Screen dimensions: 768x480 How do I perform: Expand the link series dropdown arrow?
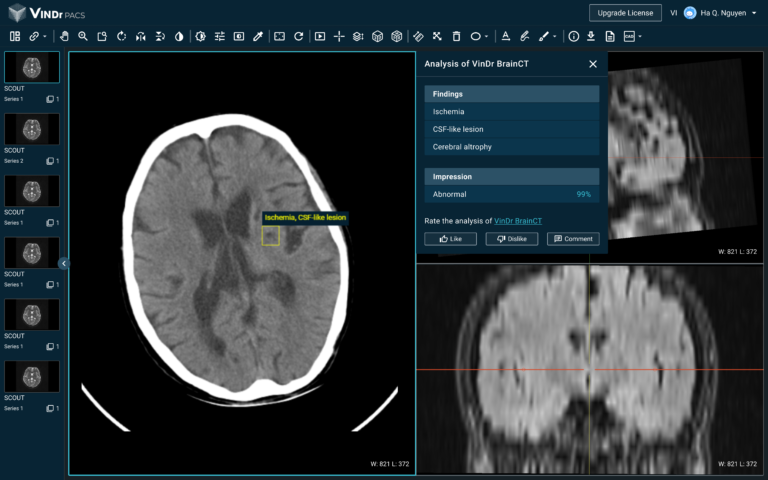pyautogui.click(x=45, y=36)
